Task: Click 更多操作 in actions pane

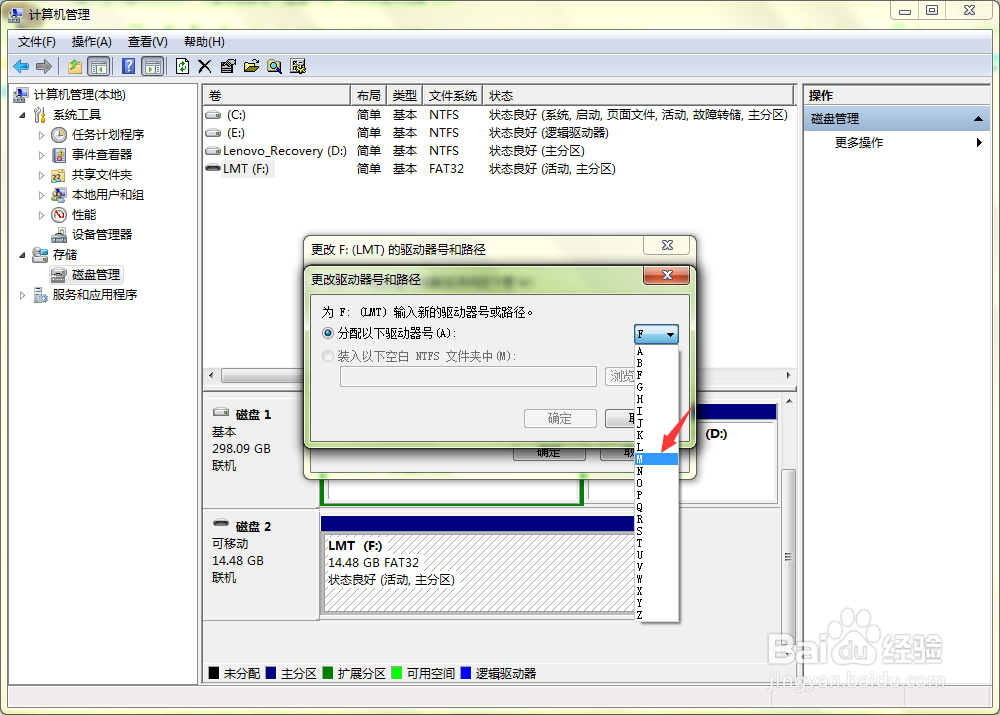Action: (x=858, y=142)
